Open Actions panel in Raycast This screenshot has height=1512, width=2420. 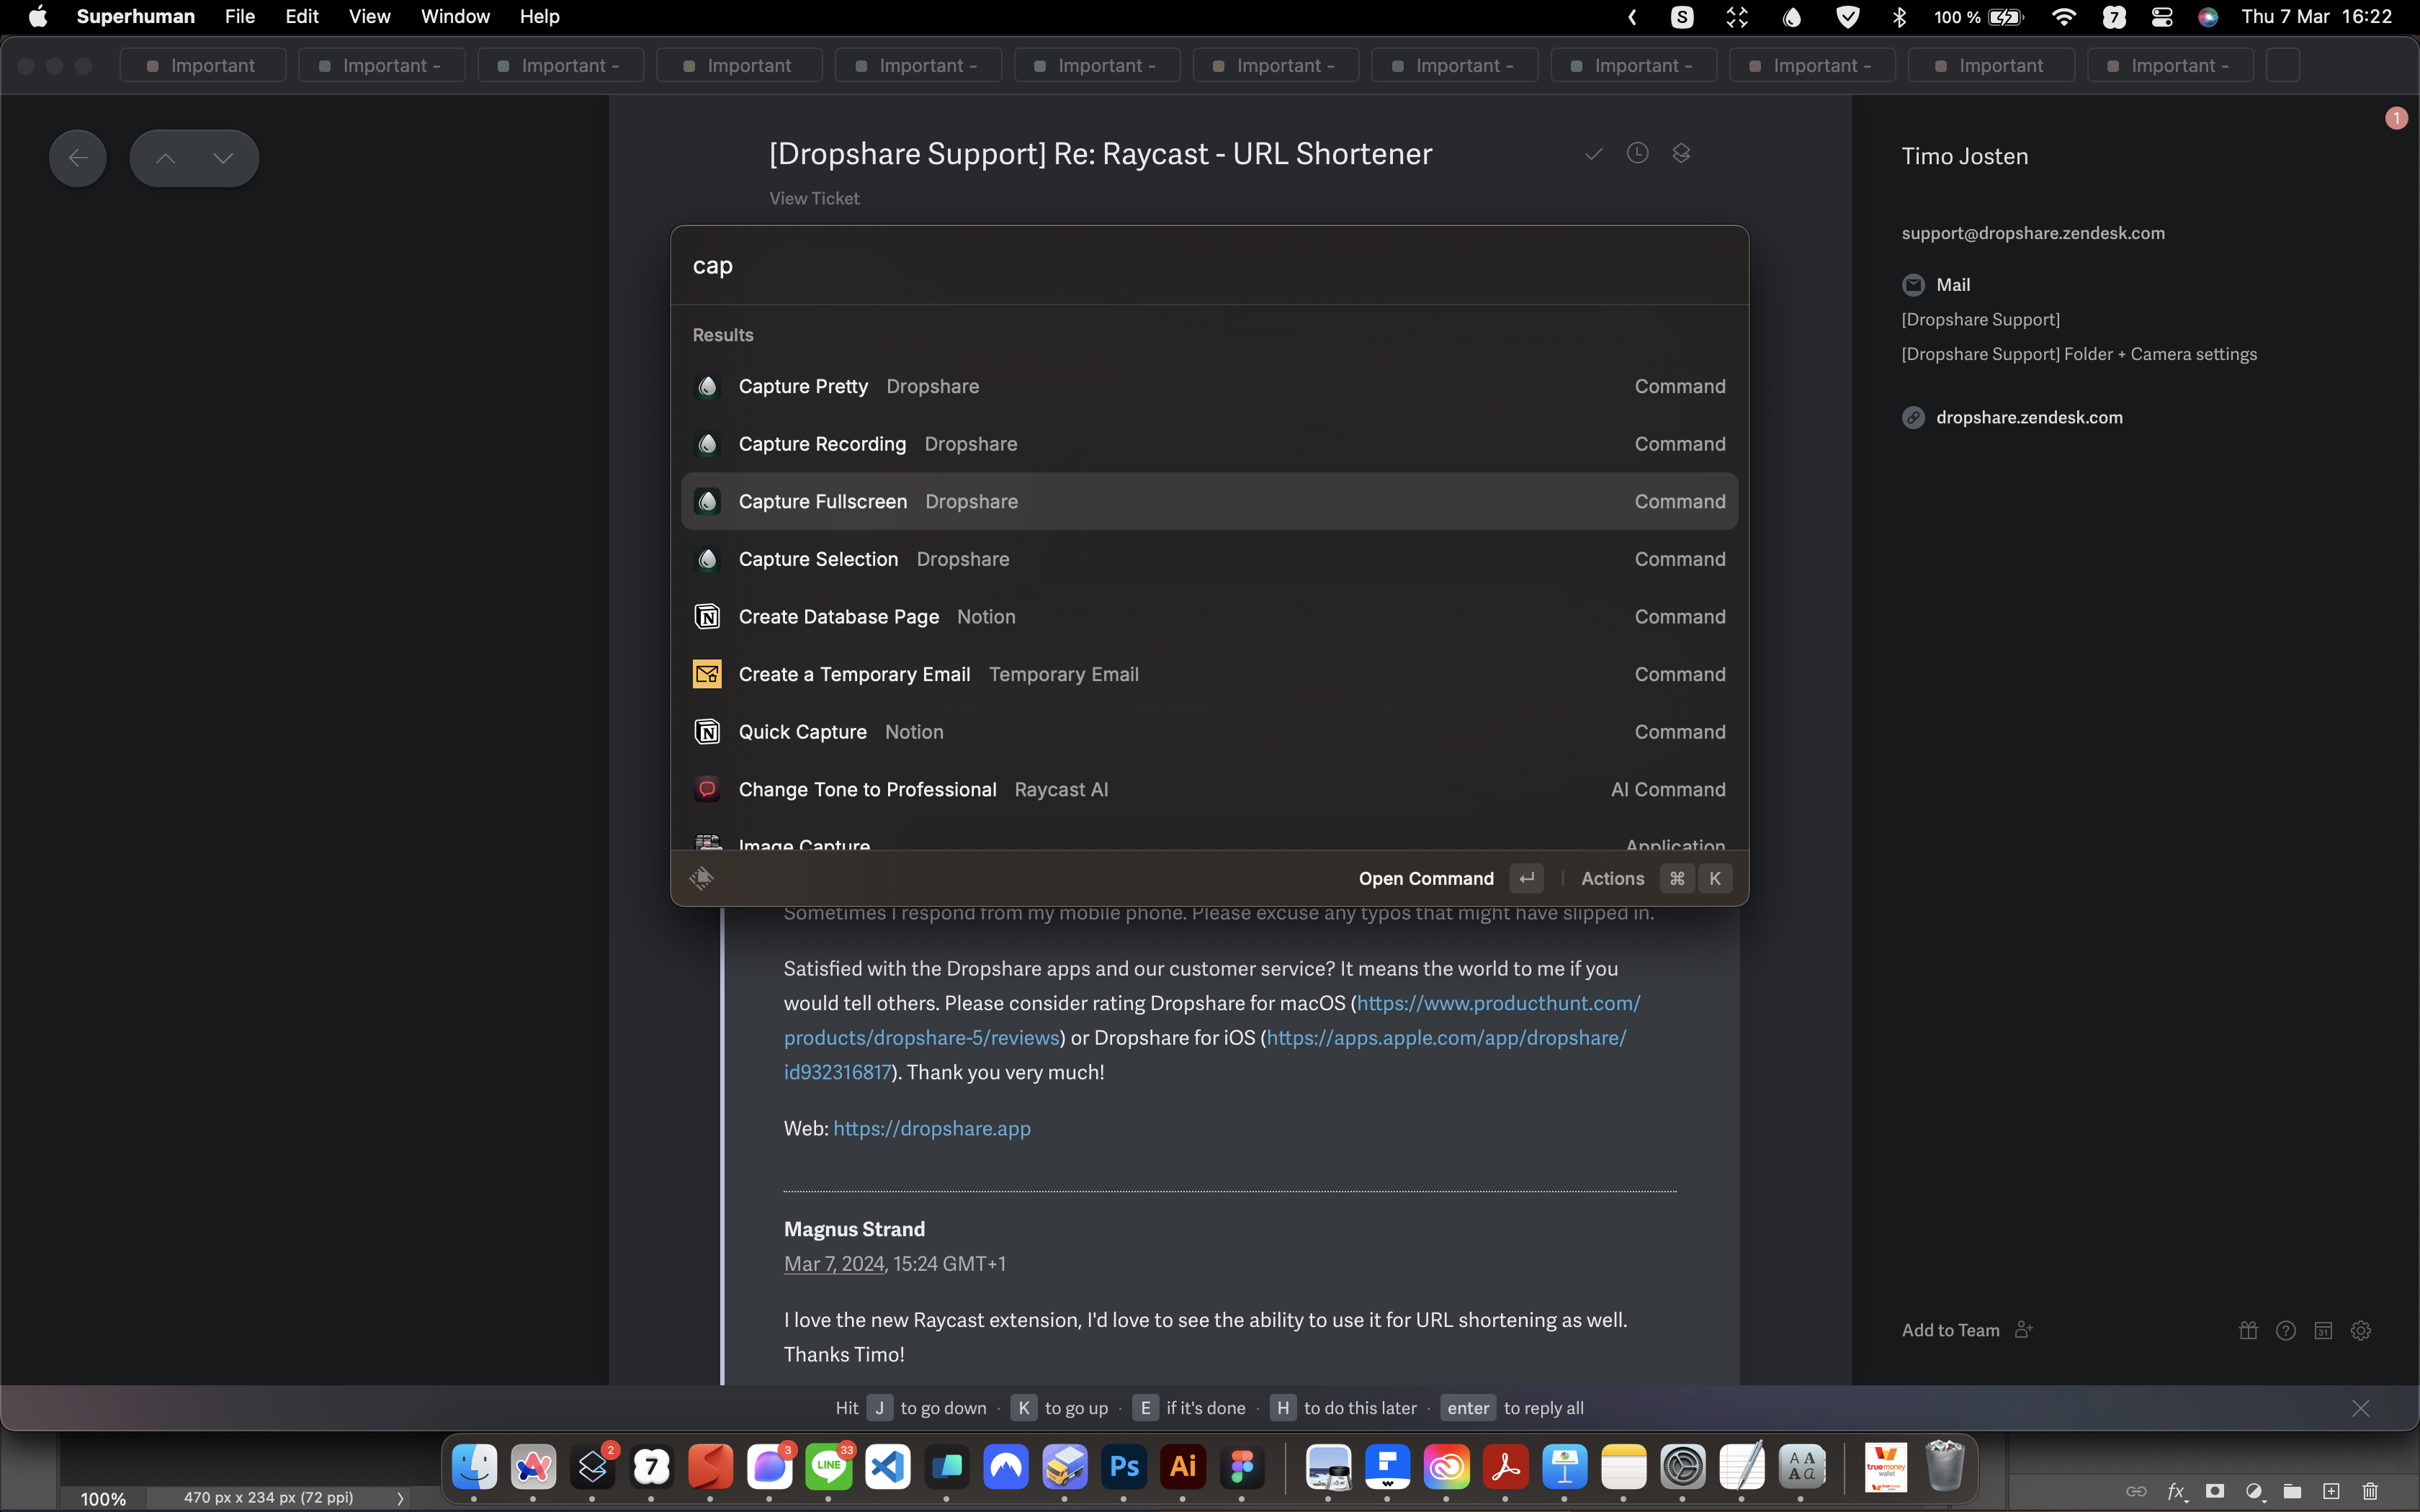[x=1612, y=878]
